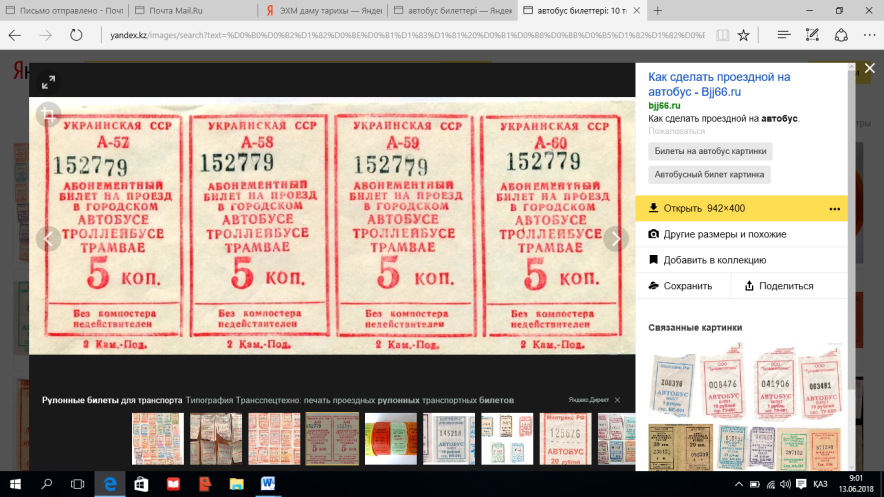Open reading view book icon
This screenshot has height=497, width=884.
(722, 35)
